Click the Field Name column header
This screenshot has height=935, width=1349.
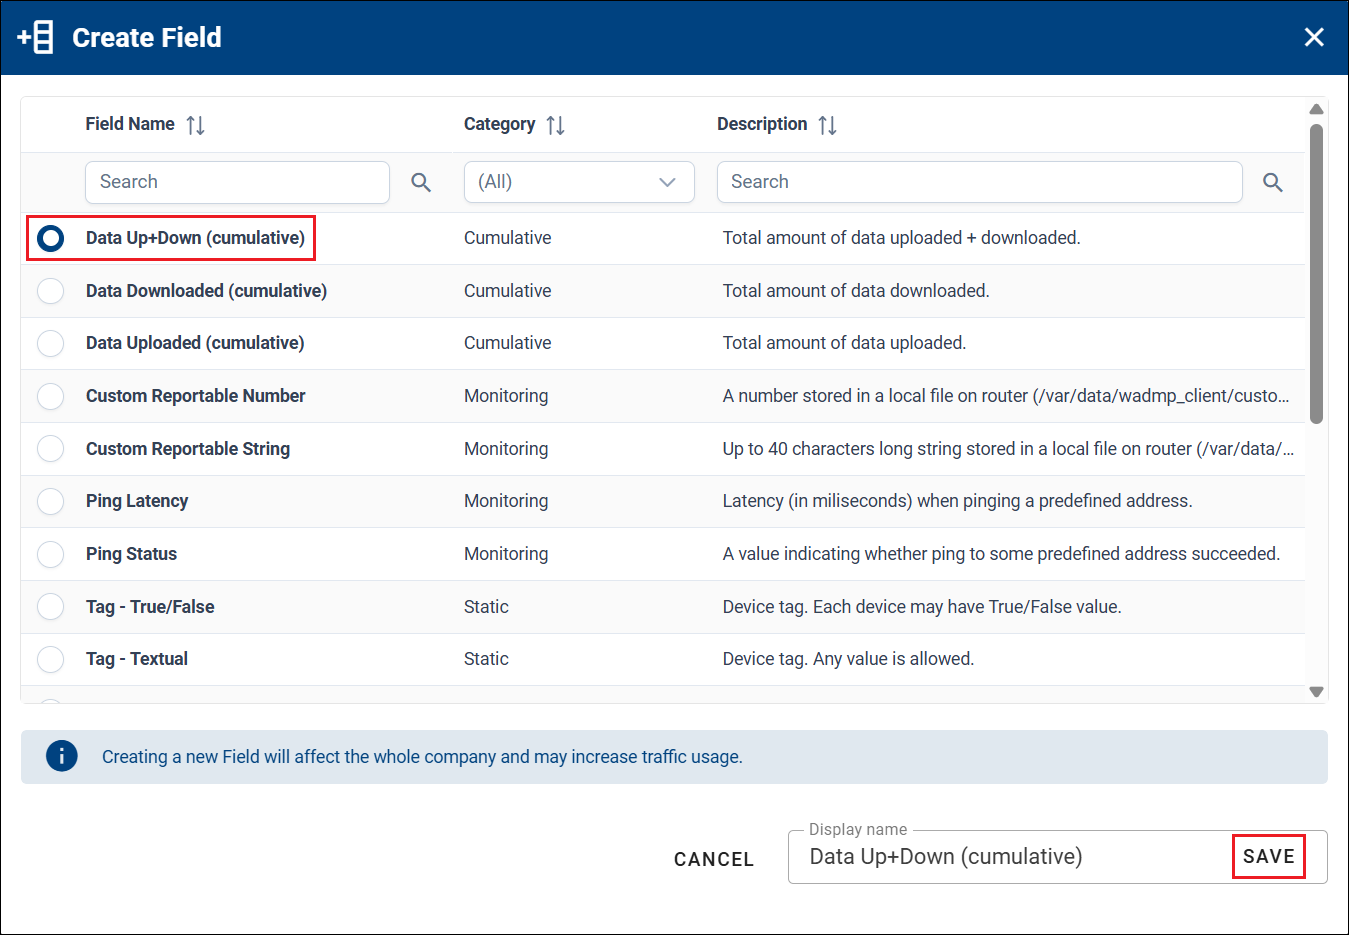pyautogui.click(x=130, y=124)
